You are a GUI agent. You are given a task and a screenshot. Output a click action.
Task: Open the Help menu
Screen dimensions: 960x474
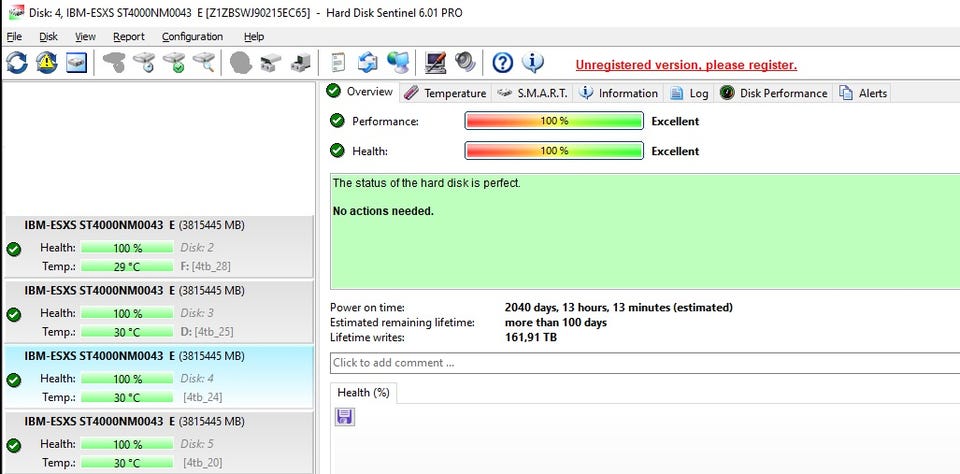(253, 37)
